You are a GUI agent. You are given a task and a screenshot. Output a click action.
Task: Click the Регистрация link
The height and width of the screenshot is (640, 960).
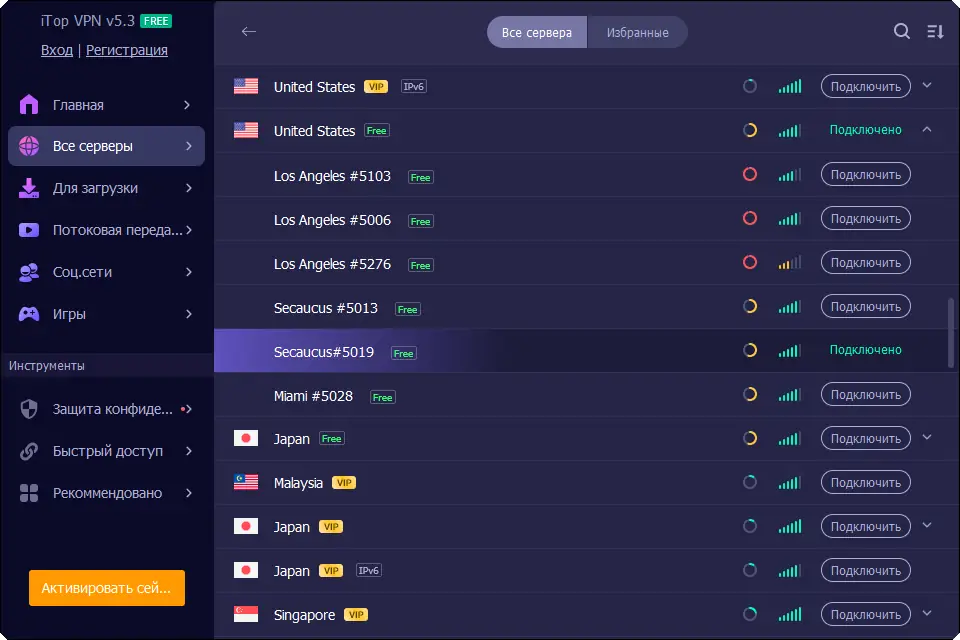click(x=127, y=50)
